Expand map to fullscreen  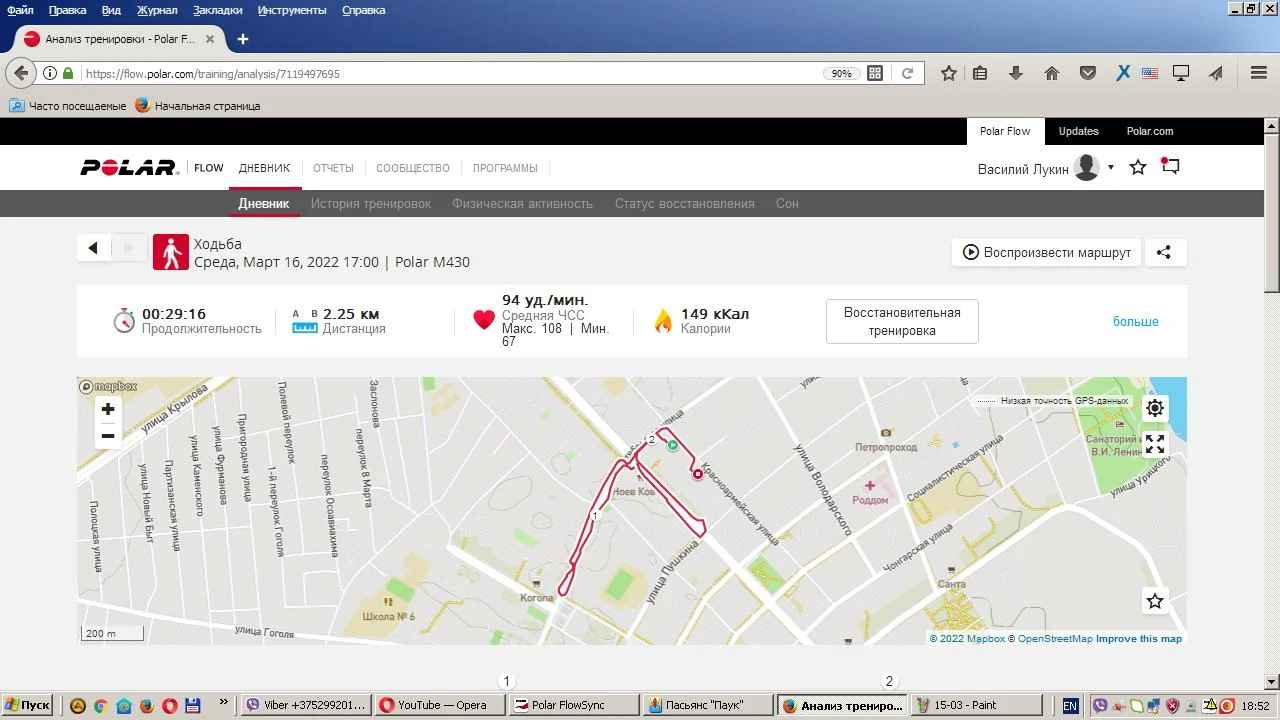1155,444
